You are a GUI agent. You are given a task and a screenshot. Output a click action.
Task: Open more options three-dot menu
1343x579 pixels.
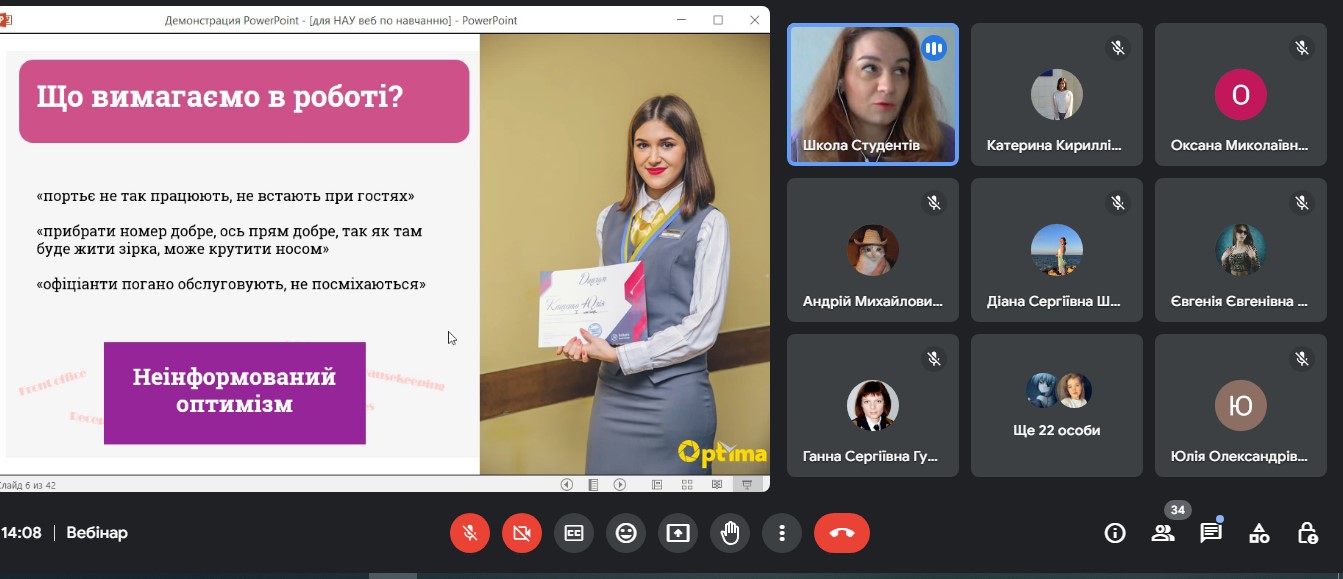click(x=782, y=533)
